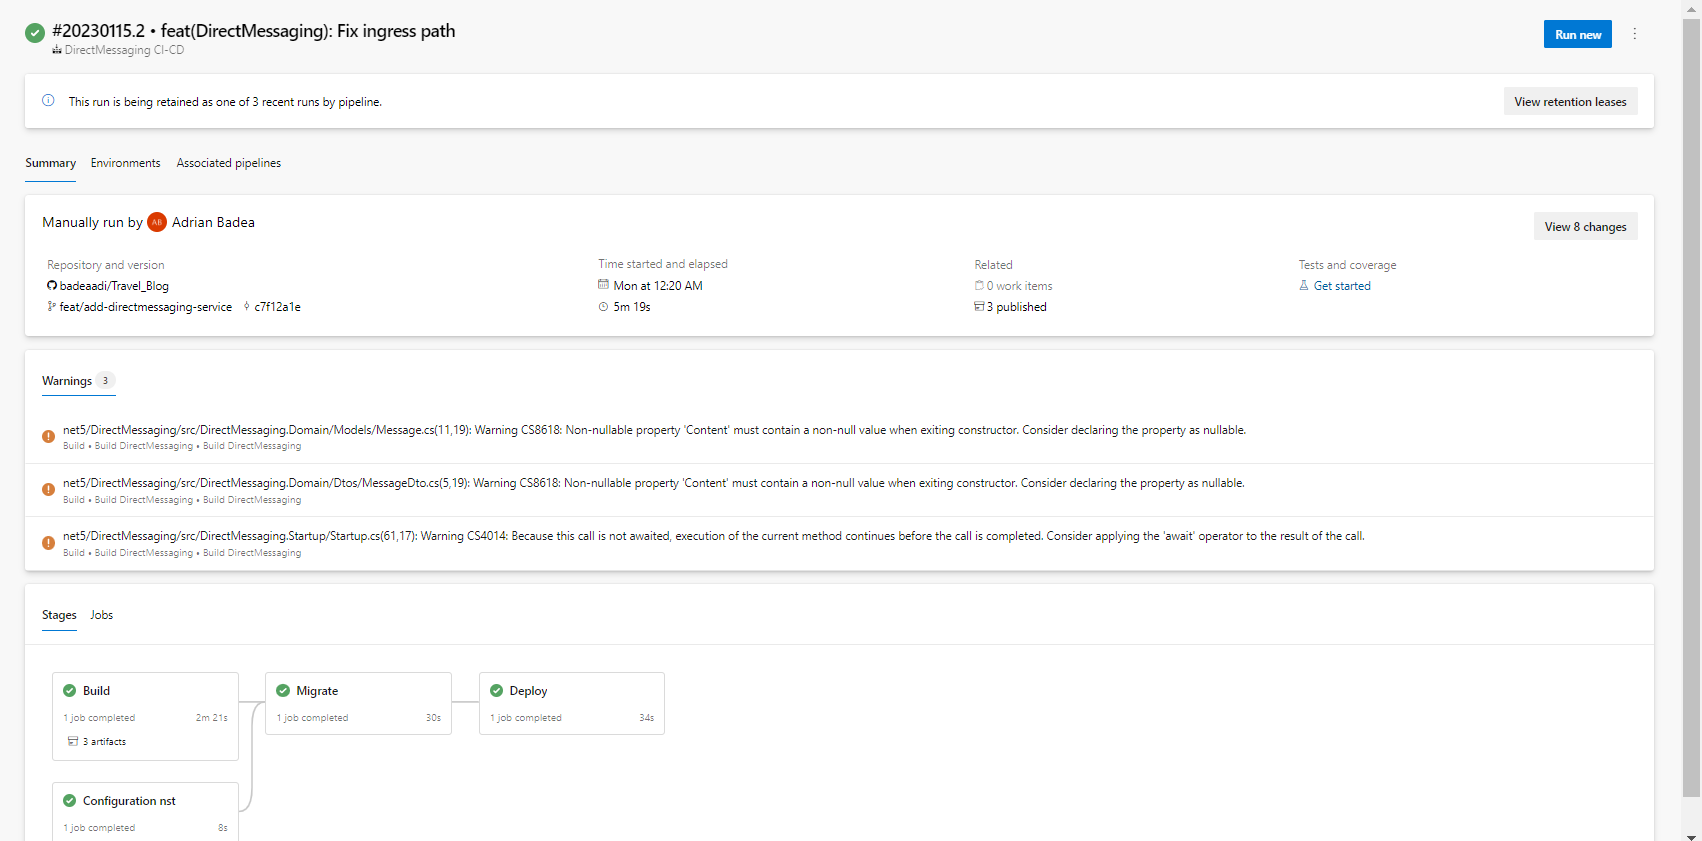This screenshot has height=841, width=1702.
Task: Switch to the Summary tab
Action: pos(51,163)
